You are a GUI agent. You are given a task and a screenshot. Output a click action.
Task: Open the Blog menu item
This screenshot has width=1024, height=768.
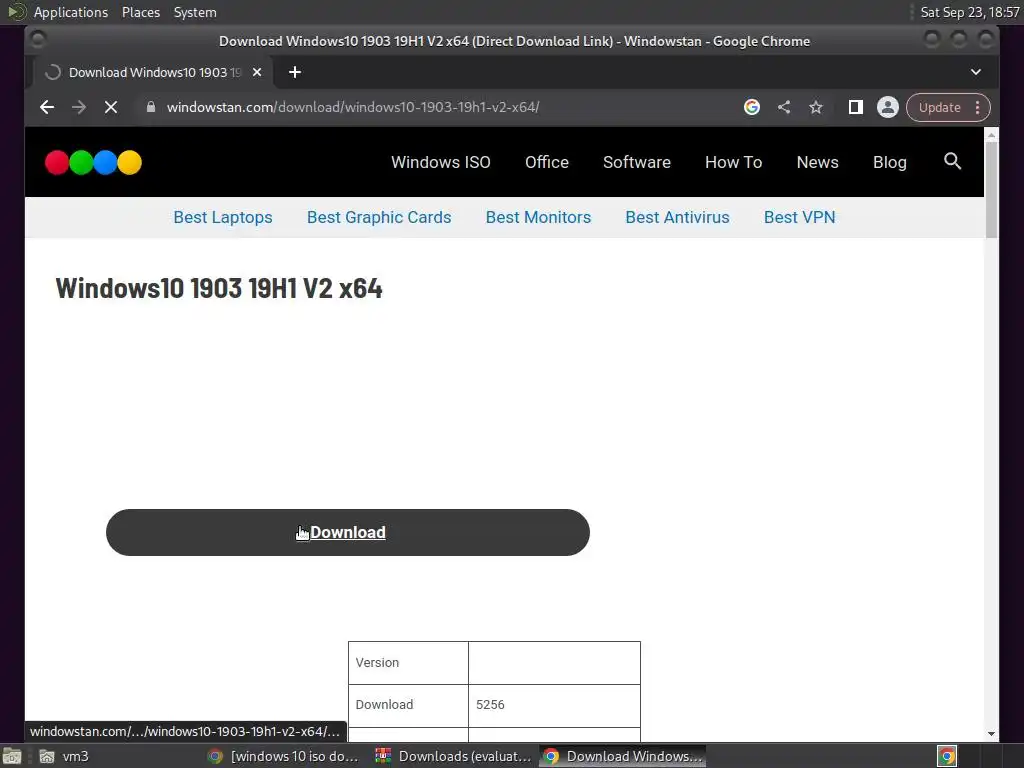point(889,162)
